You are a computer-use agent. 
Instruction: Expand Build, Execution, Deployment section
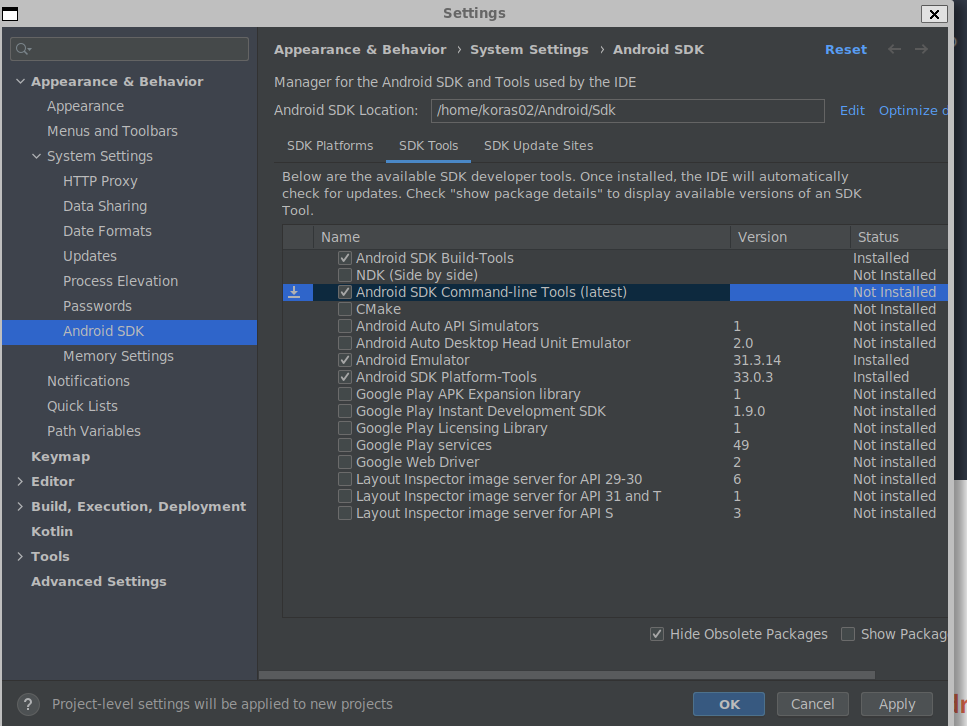20,506
